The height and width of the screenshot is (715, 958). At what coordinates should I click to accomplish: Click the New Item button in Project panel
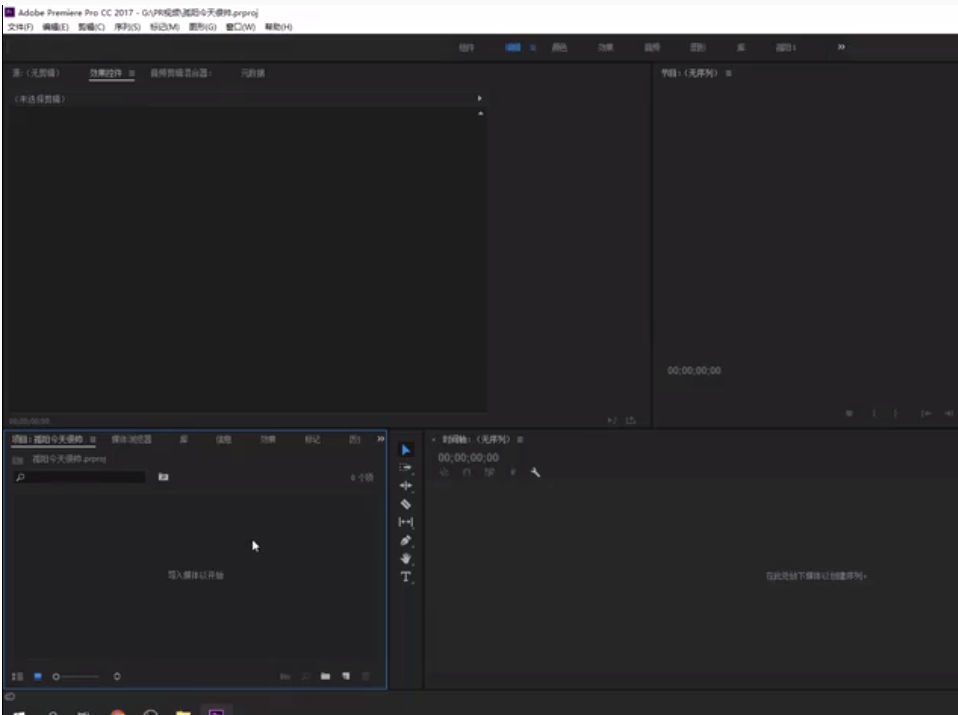[344, 676]
